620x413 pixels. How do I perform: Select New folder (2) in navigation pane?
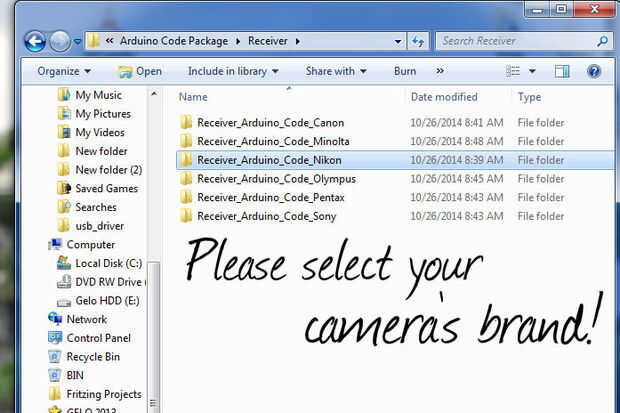108,170
